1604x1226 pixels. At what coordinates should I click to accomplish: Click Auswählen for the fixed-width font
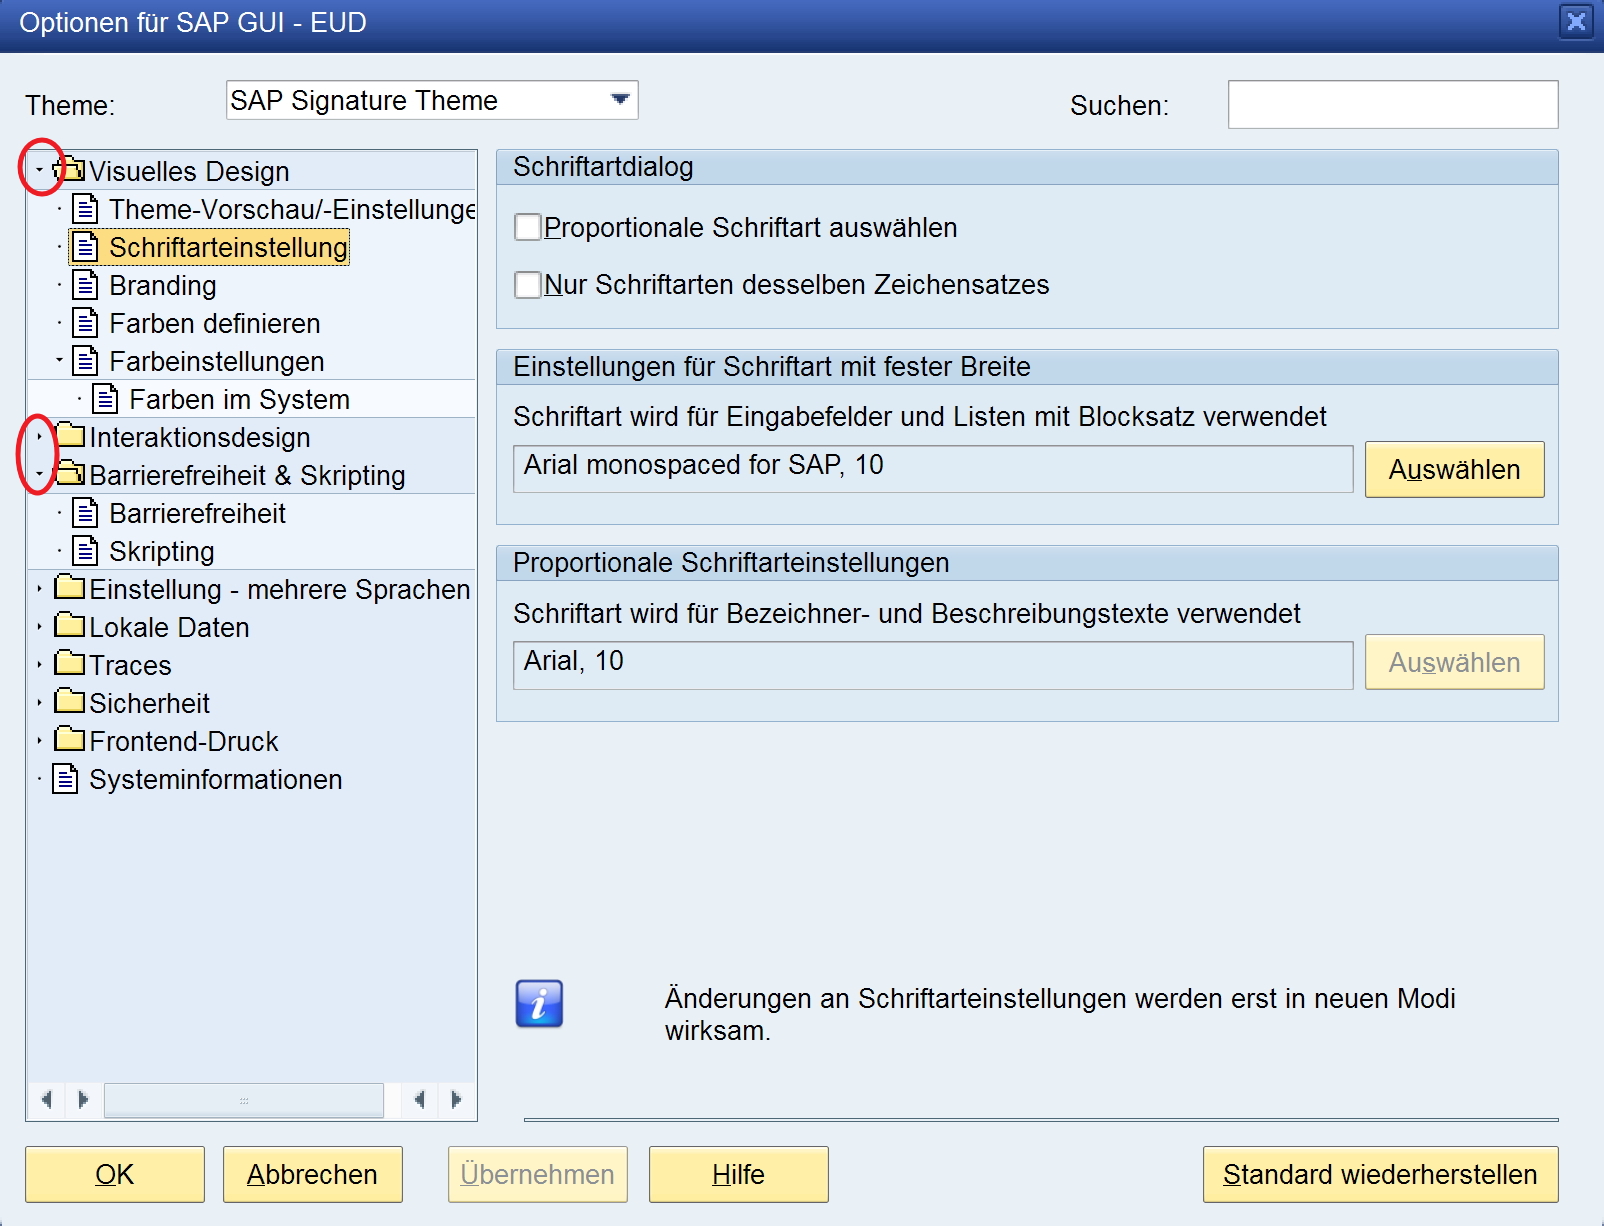tap(1455, 469)
